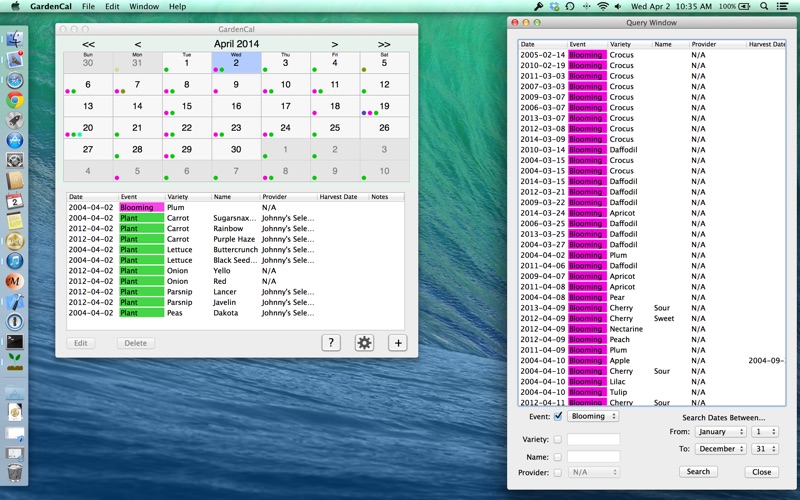800x500 pixels.
Task: Select the Onion Yello row
Action: click(235, 270)
